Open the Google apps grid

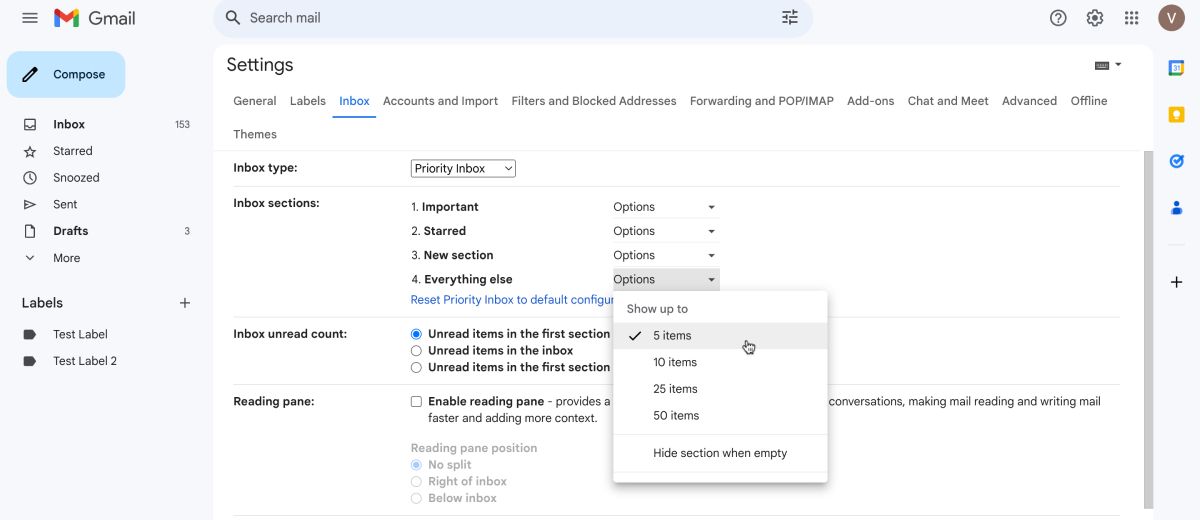1132,18
